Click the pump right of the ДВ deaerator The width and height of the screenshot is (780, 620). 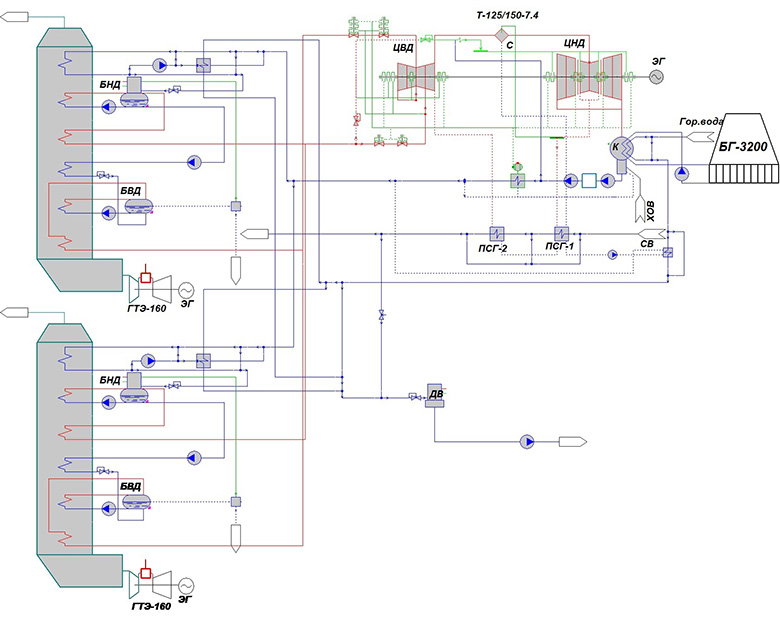coord(526,441)
